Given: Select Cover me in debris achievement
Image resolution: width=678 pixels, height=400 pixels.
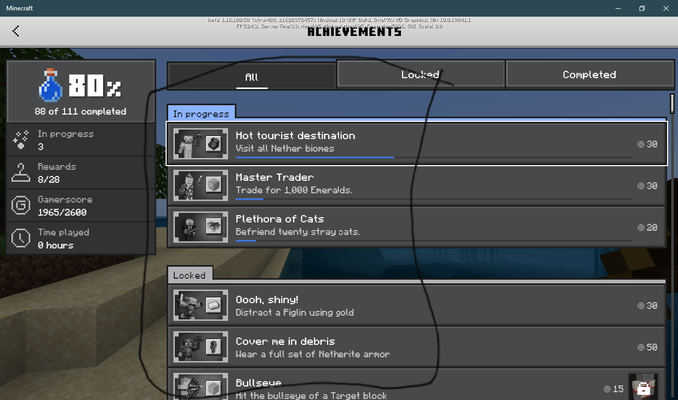Looking at the screenshot, I should 416,347.
